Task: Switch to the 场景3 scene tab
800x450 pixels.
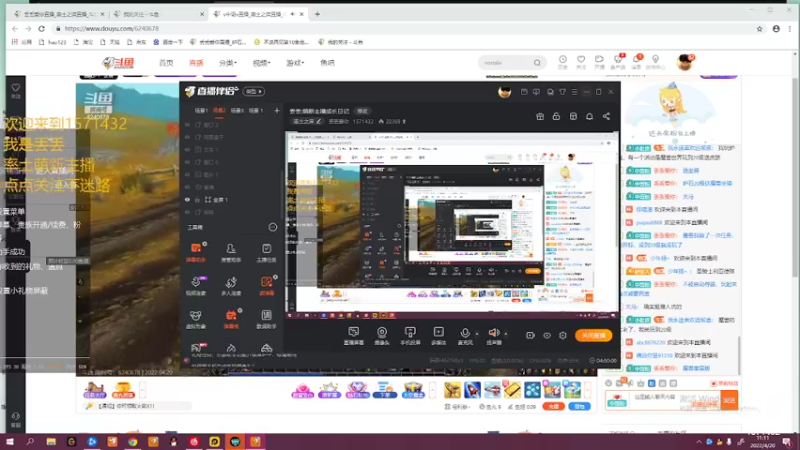Action: [237, 110]
